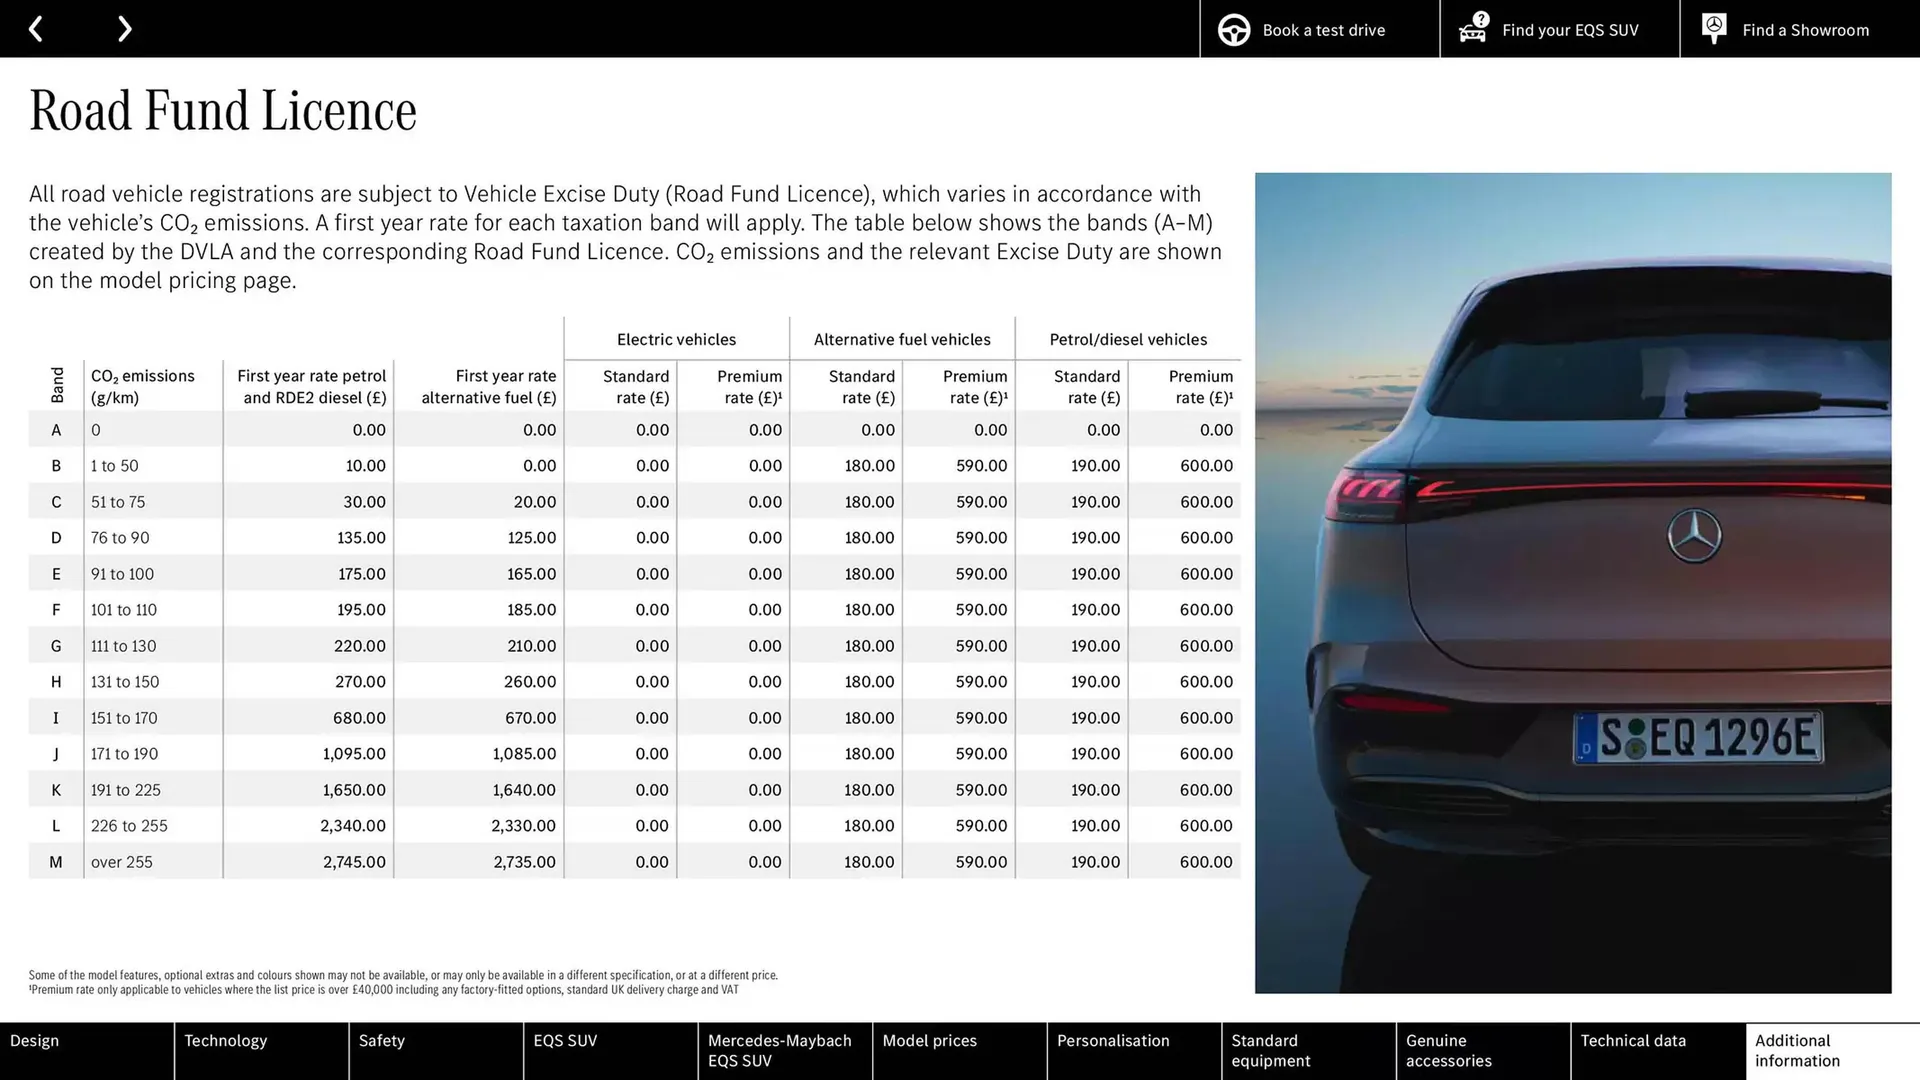Screen dimensions: 1920x1080
Task: Click the forward navigation arrow
Action: [124, 28]
